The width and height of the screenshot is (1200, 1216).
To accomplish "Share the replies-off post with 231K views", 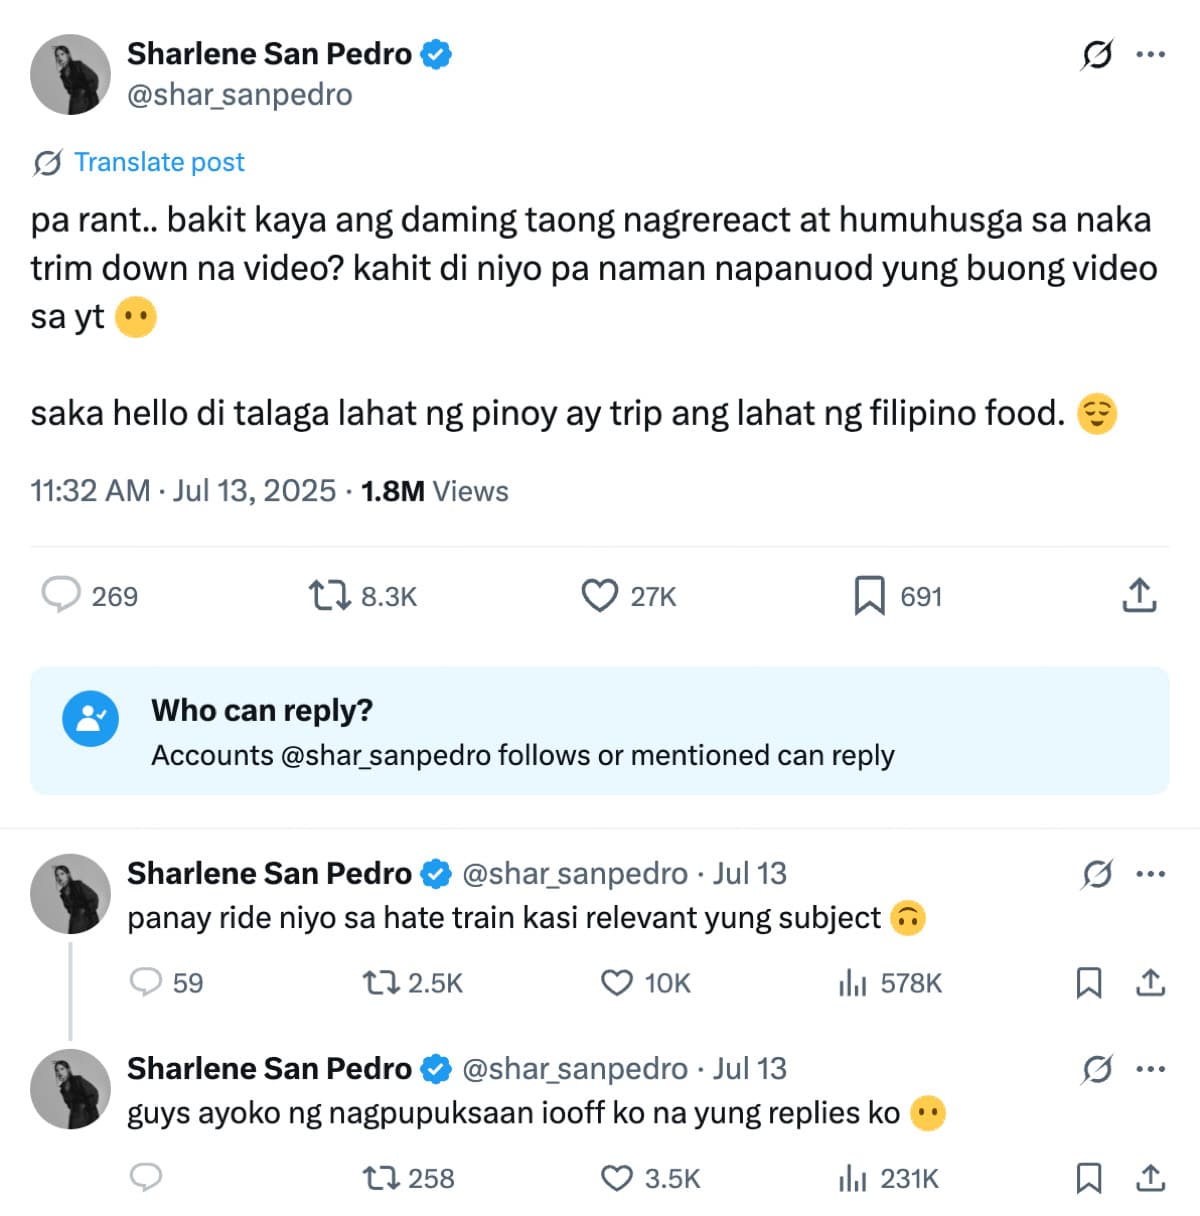I will click(1151, 1178).
